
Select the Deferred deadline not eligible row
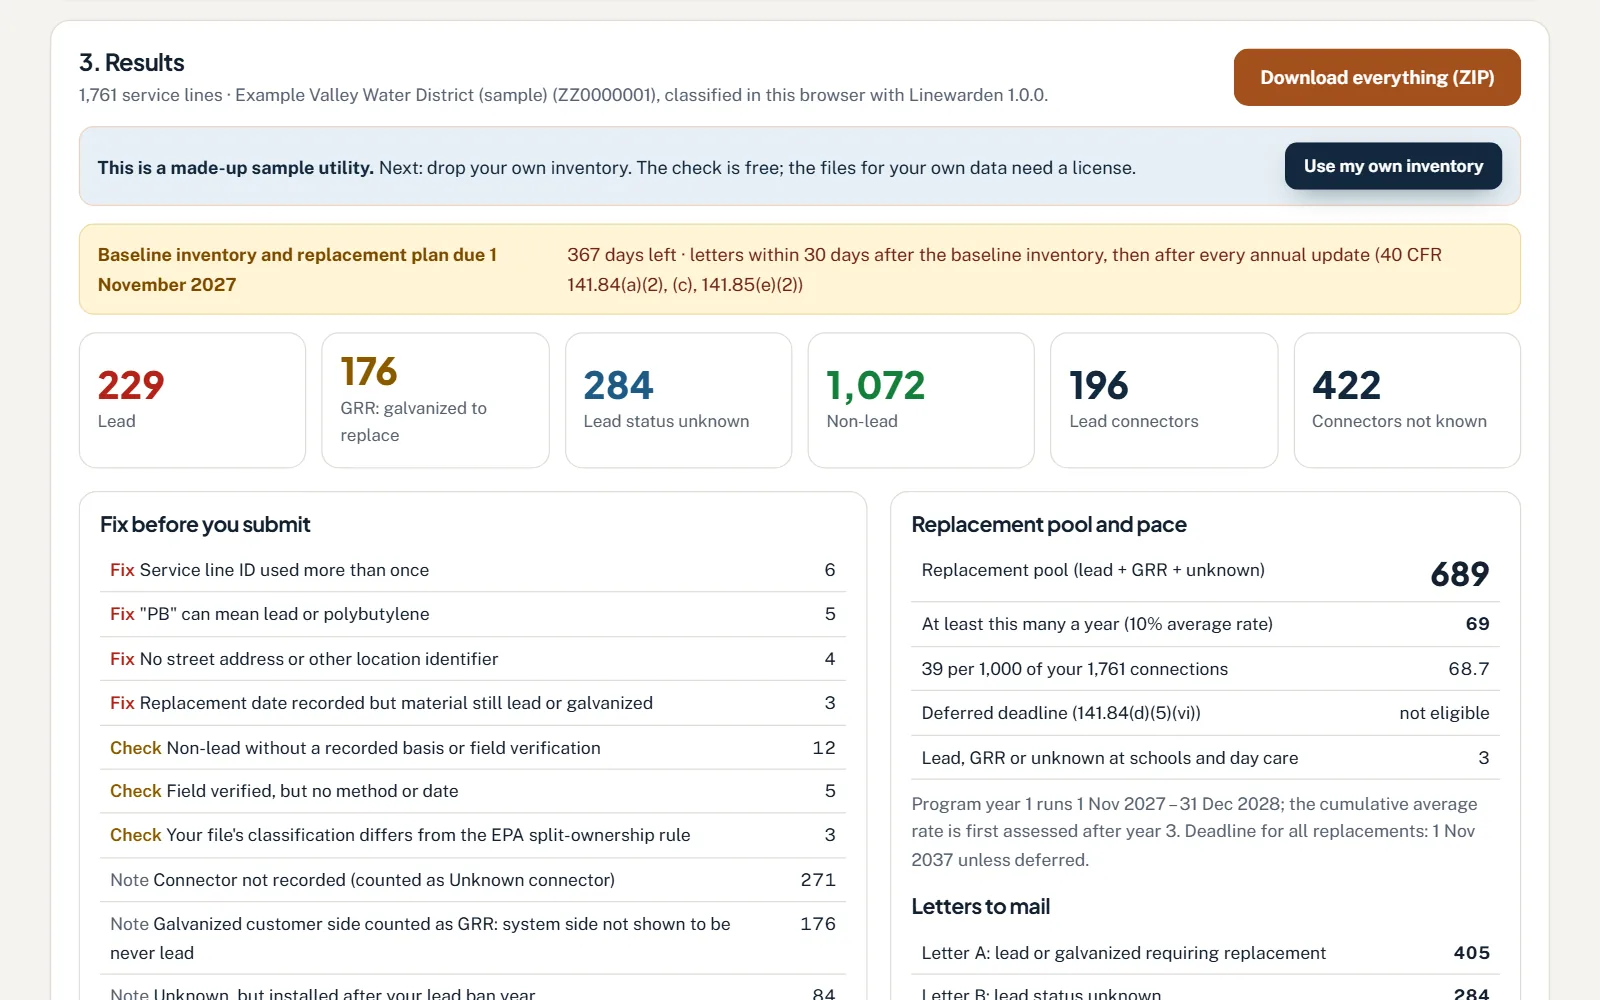click(x=1205, y=713)
